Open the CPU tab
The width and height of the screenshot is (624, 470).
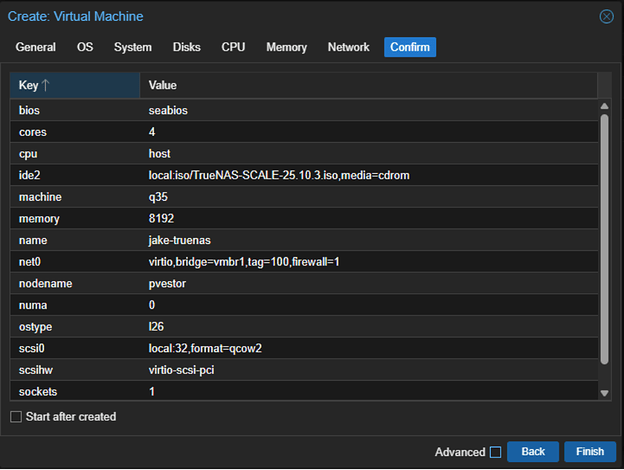pos(233,47)
